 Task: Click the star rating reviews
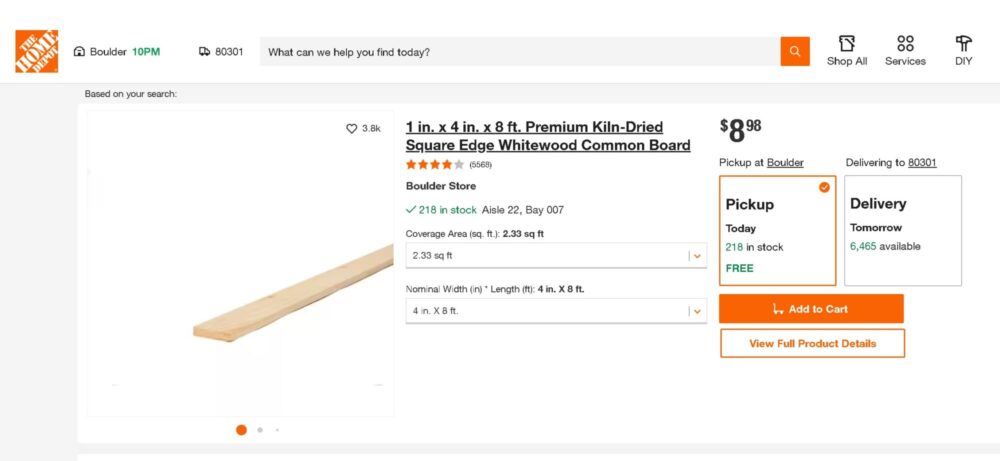[x=435, y=165]
